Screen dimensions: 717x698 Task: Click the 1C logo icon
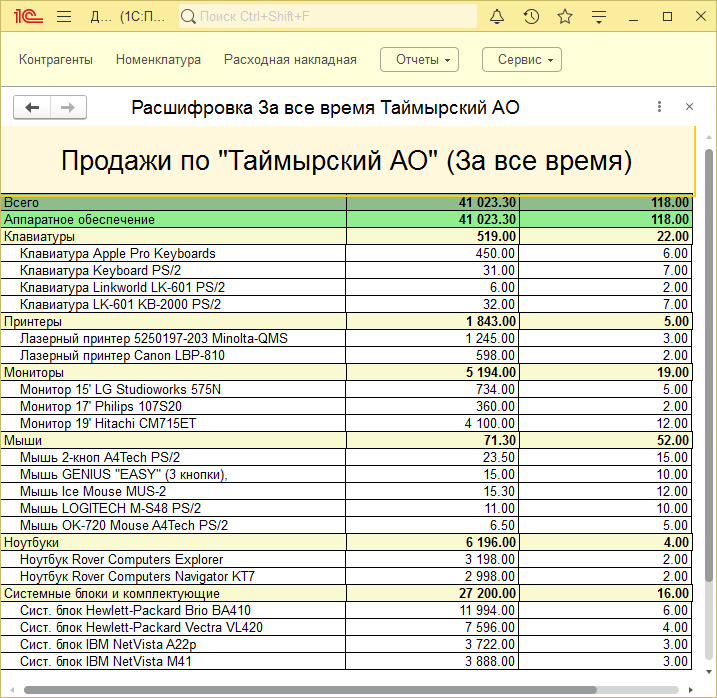(28, 17)
